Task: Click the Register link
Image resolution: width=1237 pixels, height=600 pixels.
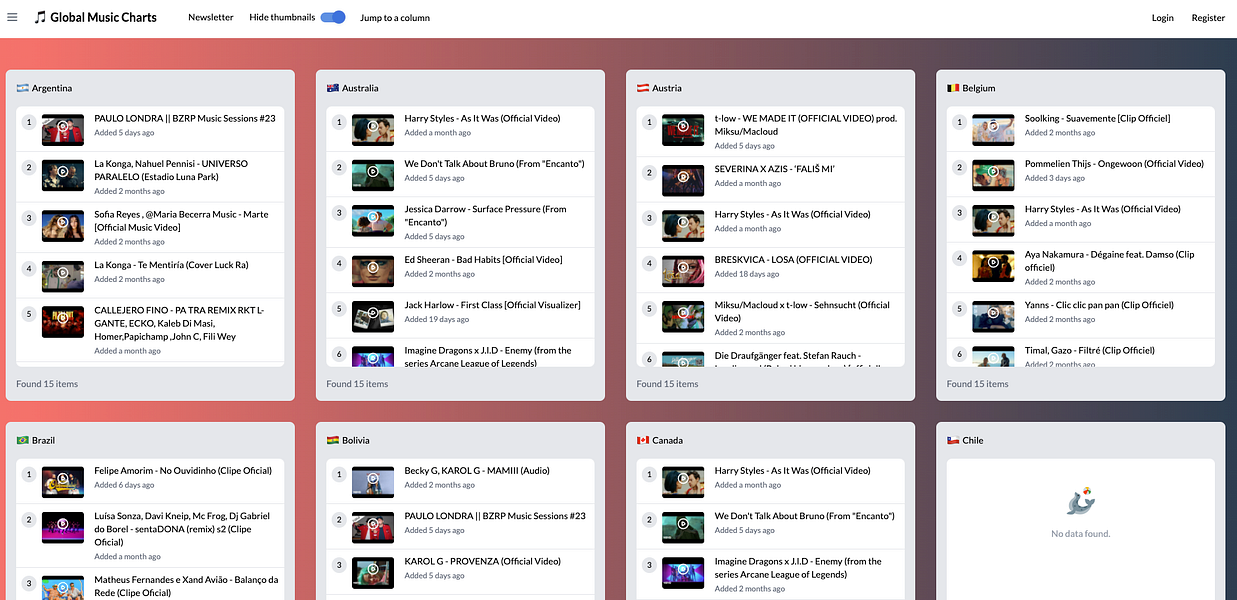Action: click(x=1208, y=18)
